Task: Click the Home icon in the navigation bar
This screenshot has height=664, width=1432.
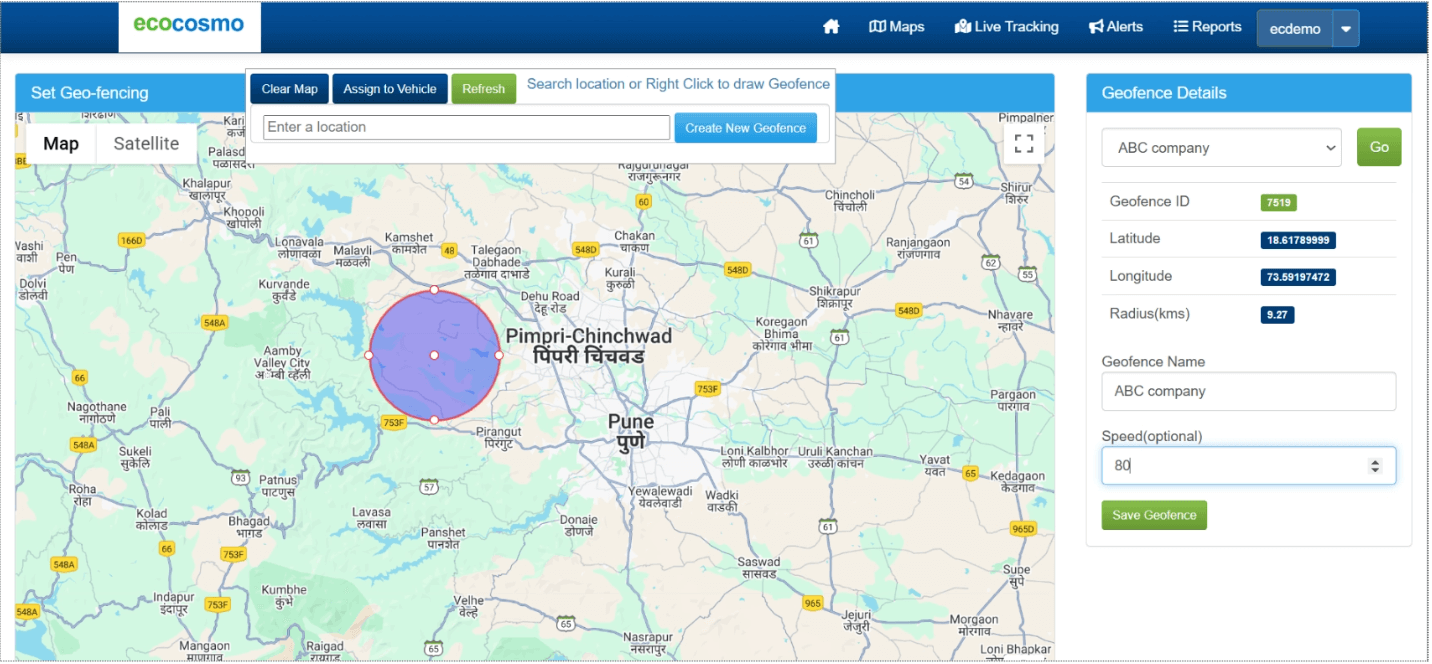Action: tap(831, 27)
